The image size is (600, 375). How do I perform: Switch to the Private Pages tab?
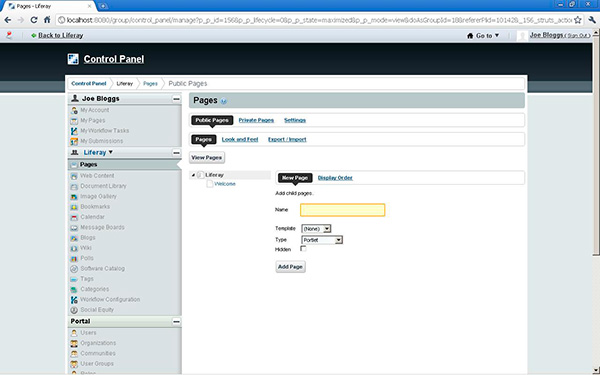(256, 120)
